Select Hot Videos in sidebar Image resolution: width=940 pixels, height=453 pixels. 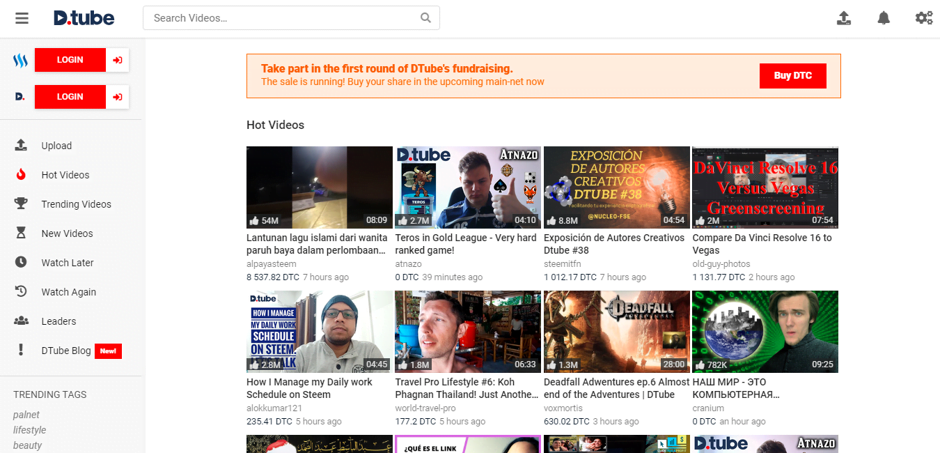point(65,175)
